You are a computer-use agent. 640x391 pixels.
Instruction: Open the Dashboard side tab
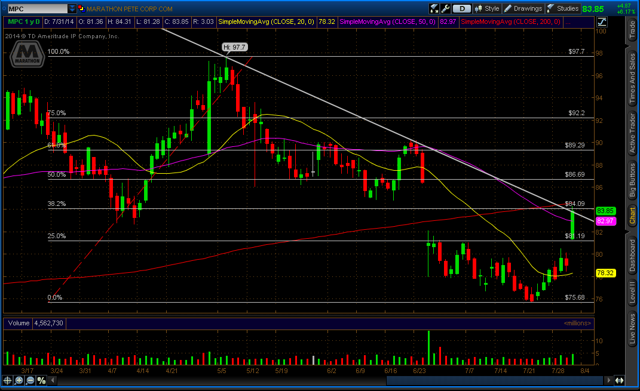[632, 256]
